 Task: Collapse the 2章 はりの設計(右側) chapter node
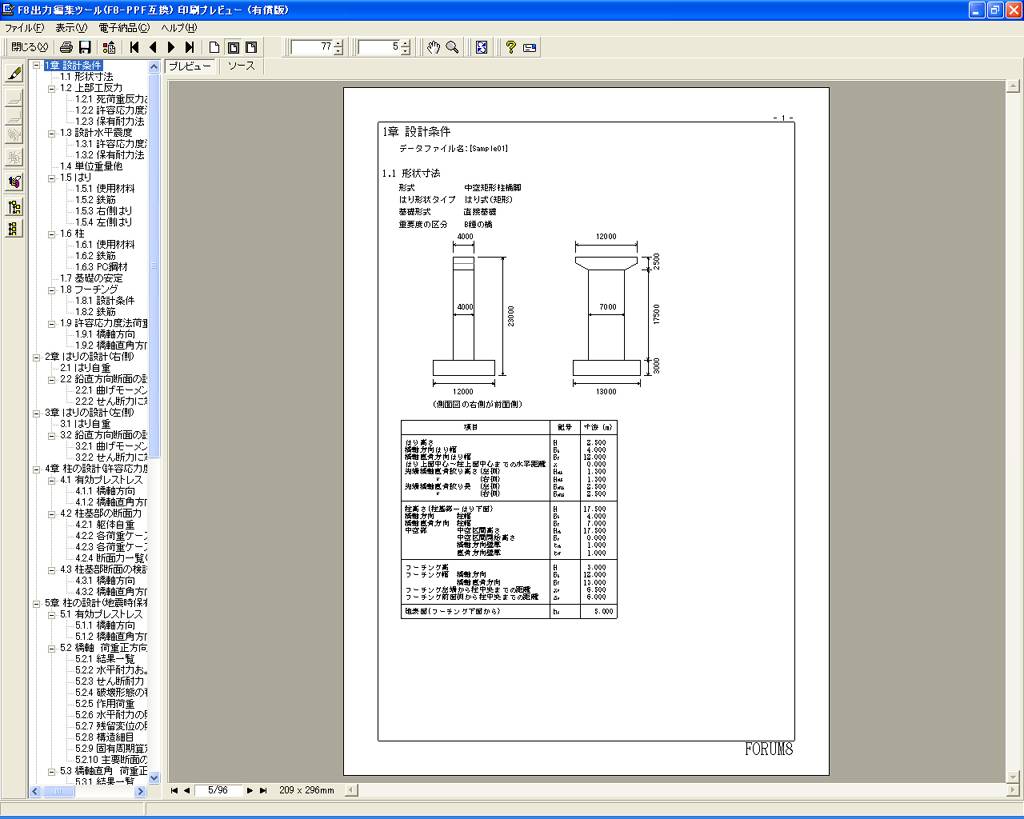click(37, 357)
